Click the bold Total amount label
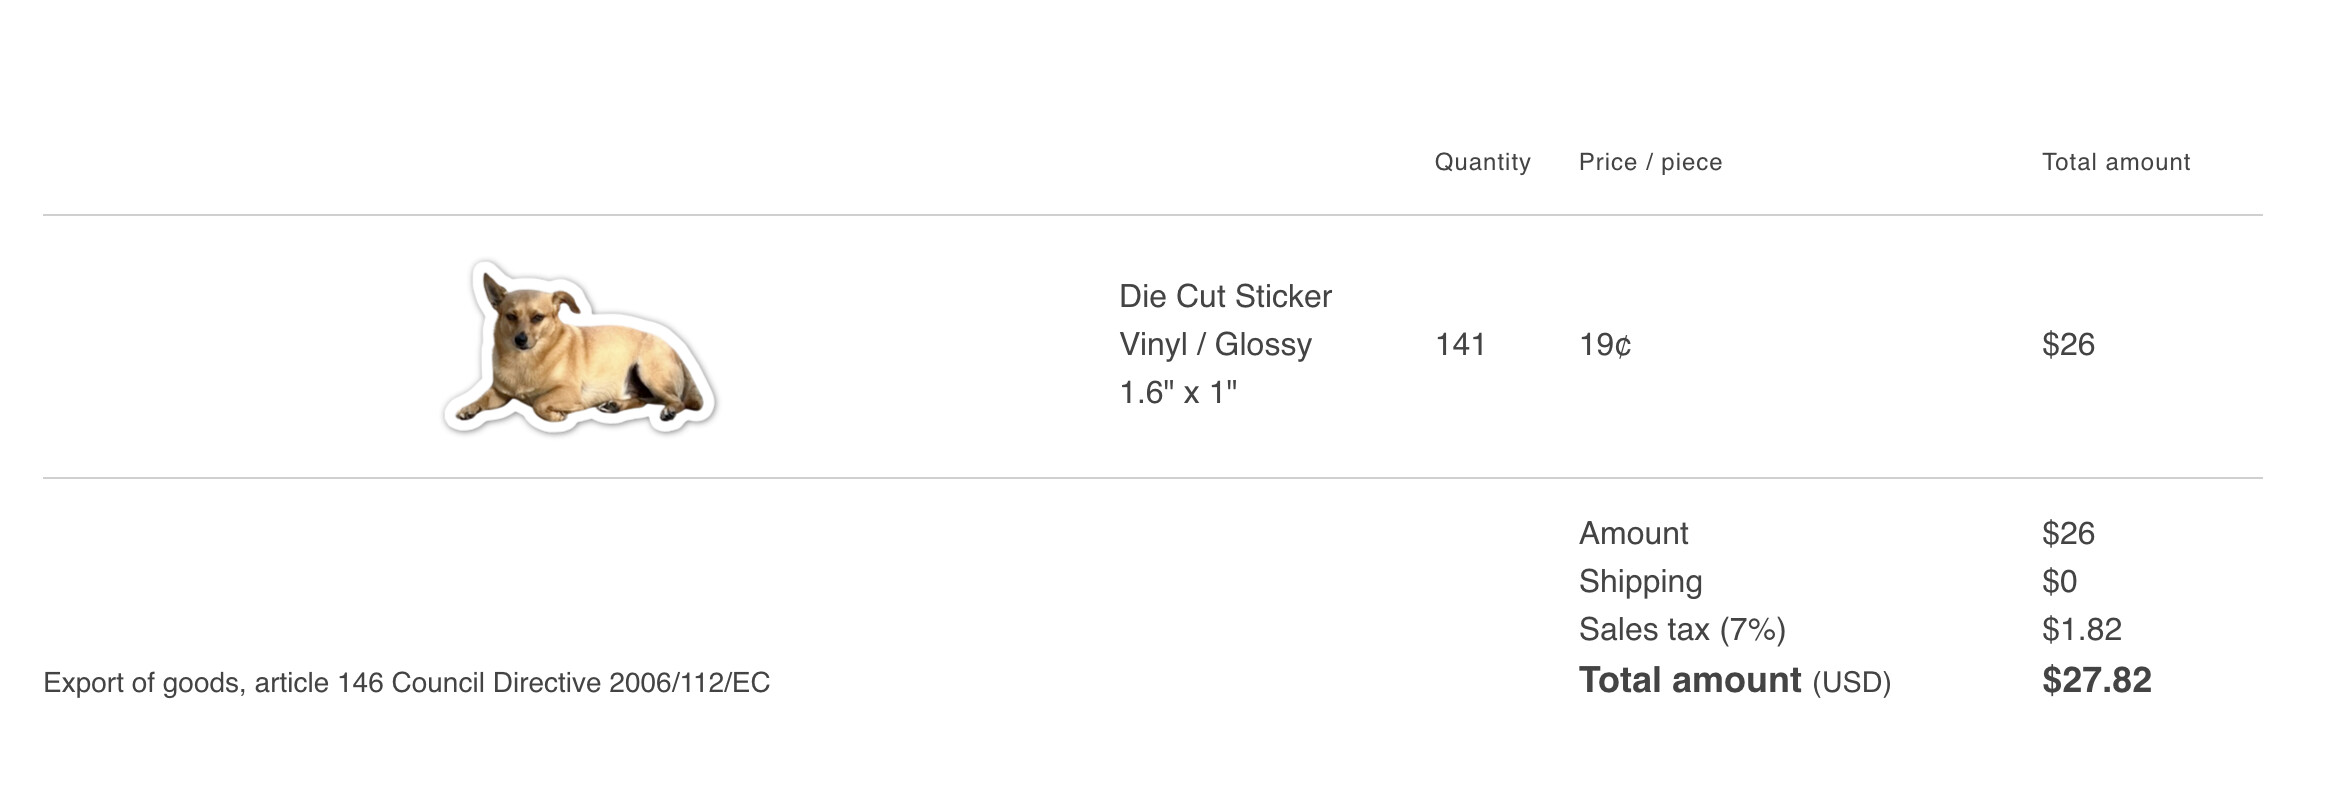2344x808 pixels. (x=1689, y=680)
